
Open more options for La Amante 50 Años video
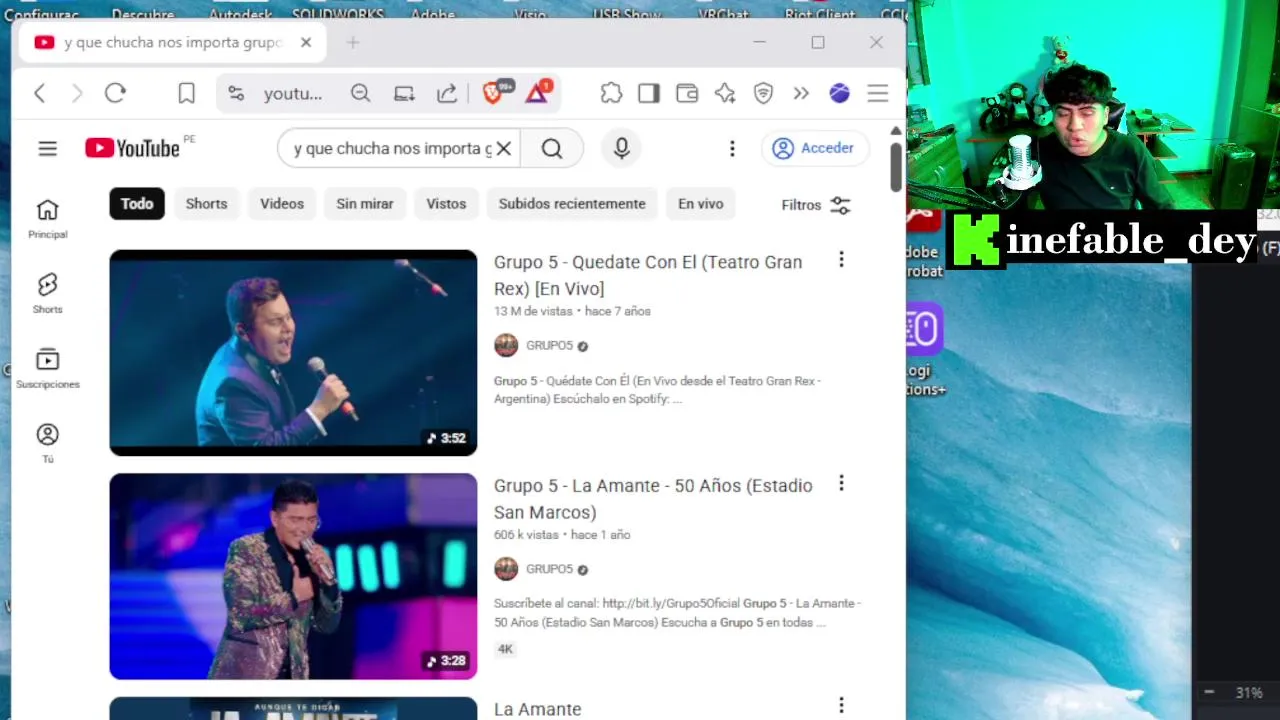tap(841, 484)
